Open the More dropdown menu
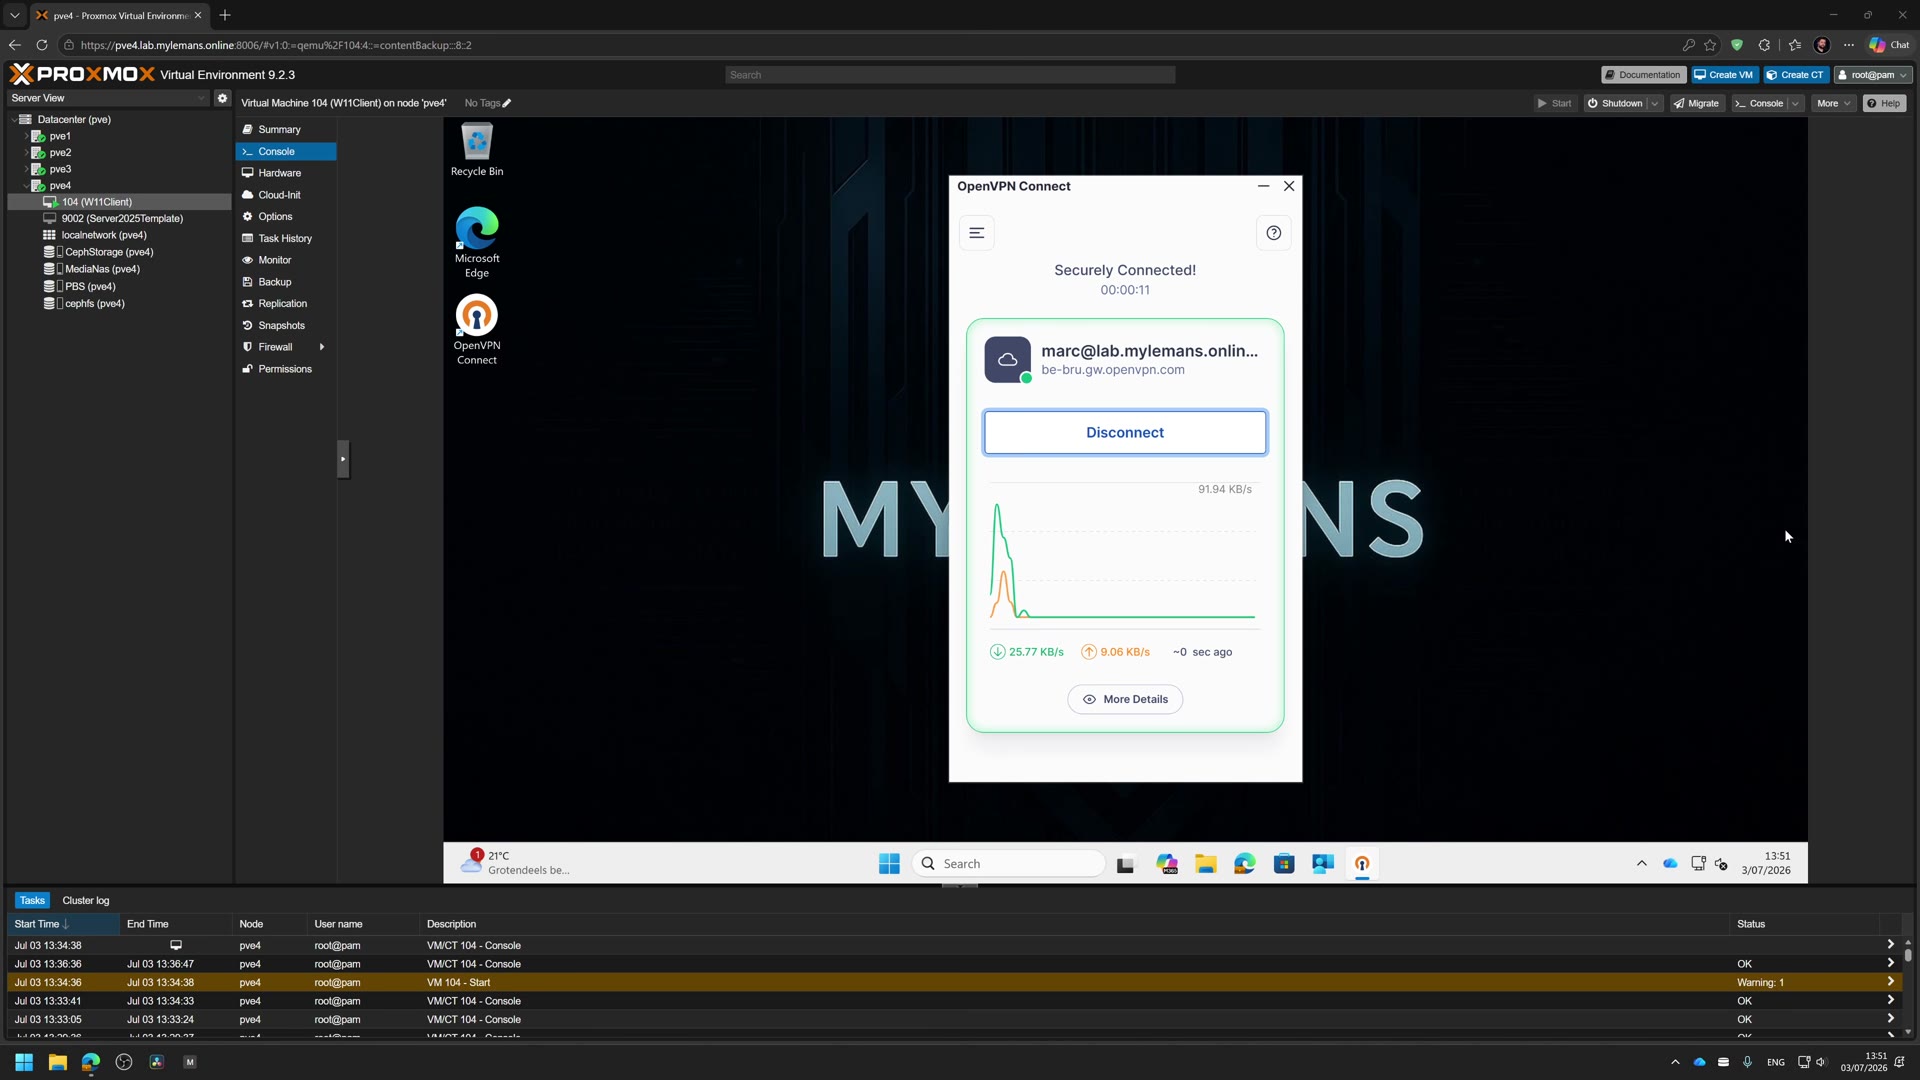This screenshot has width=1920, height=1080. tap(1834, 103)
